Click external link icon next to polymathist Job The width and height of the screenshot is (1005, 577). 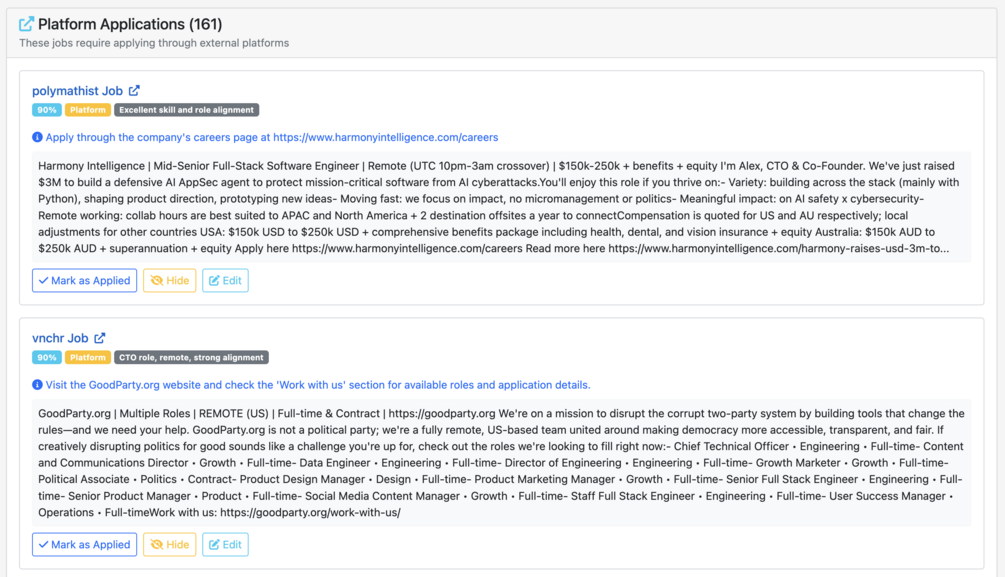click(134, 91)
